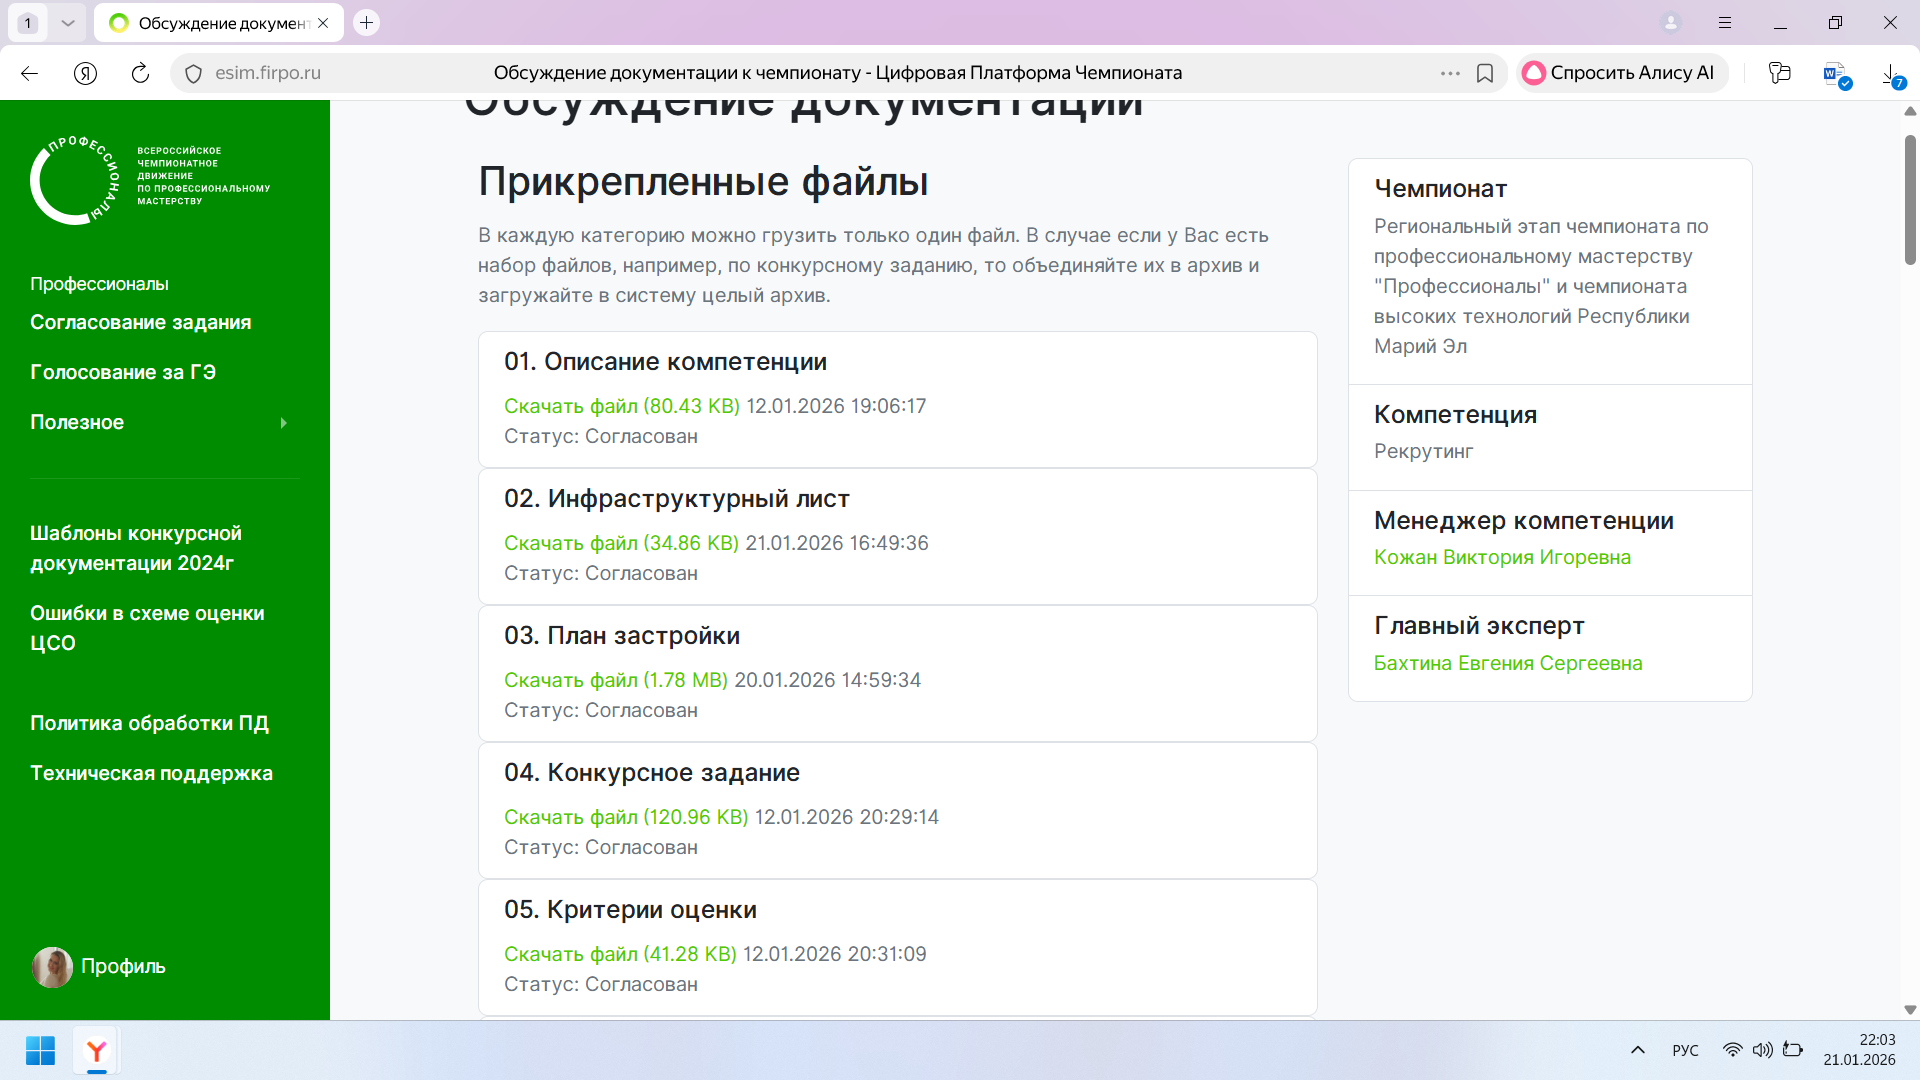Open a new browser tab
The width and height of the screenshot is (1920, 1080).
pyautogui.click(x=367, y=22)
